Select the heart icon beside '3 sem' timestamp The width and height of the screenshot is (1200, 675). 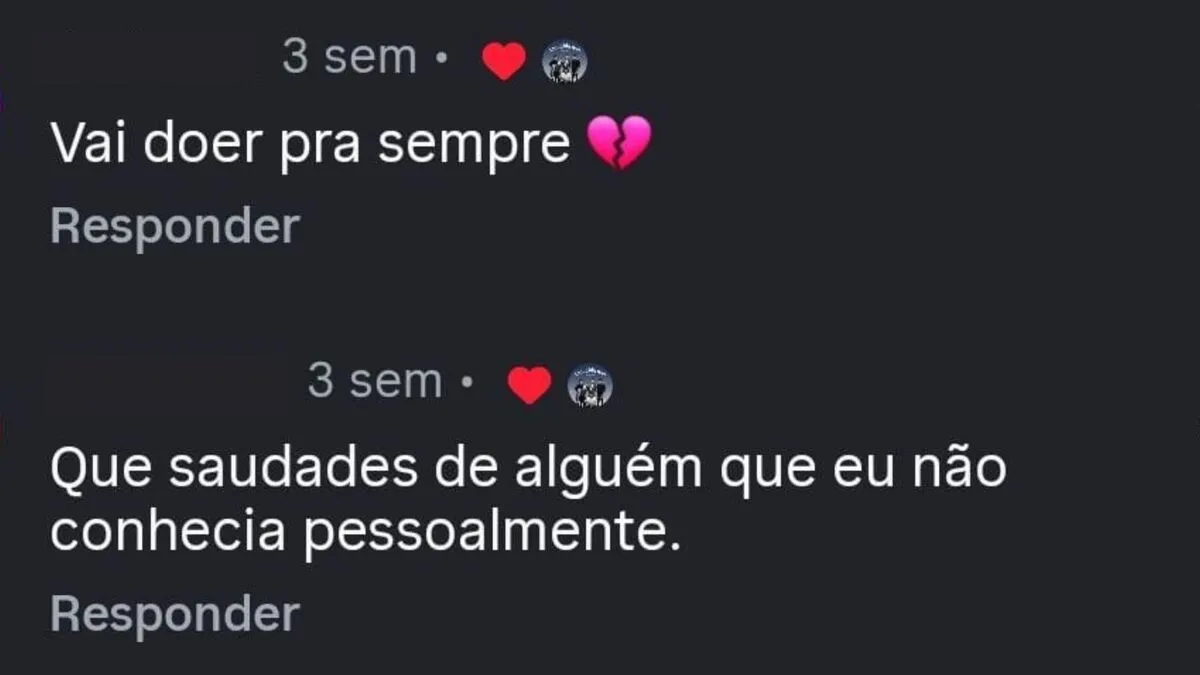pos(504,58)
